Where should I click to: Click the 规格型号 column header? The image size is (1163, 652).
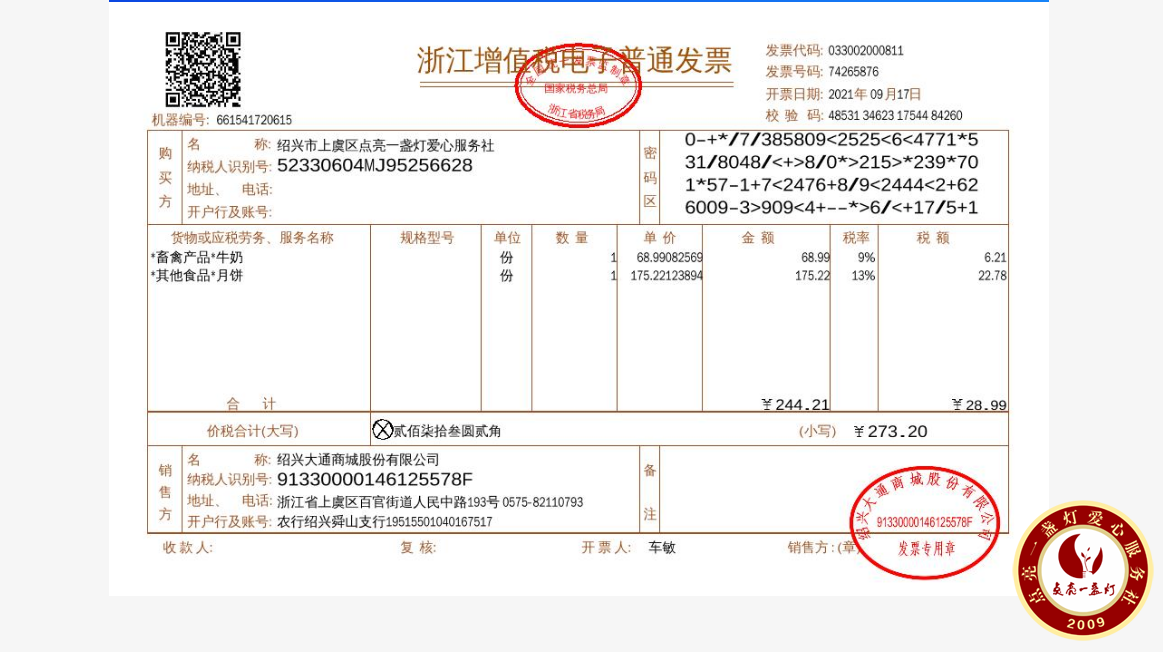[426, 238]
